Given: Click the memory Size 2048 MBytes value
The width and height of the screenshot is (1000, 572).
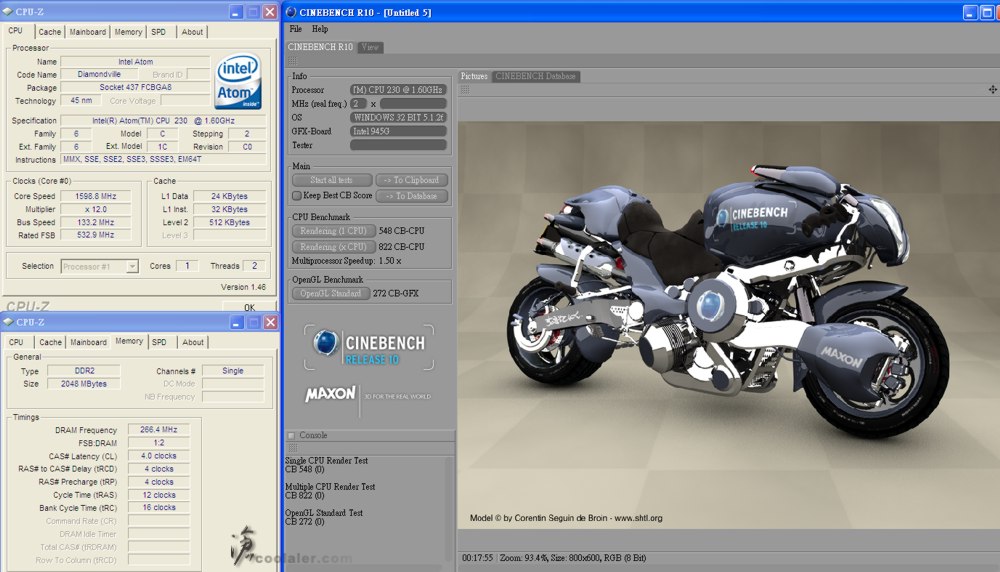Looking at the screenshot, I should (x=84, y=384).
